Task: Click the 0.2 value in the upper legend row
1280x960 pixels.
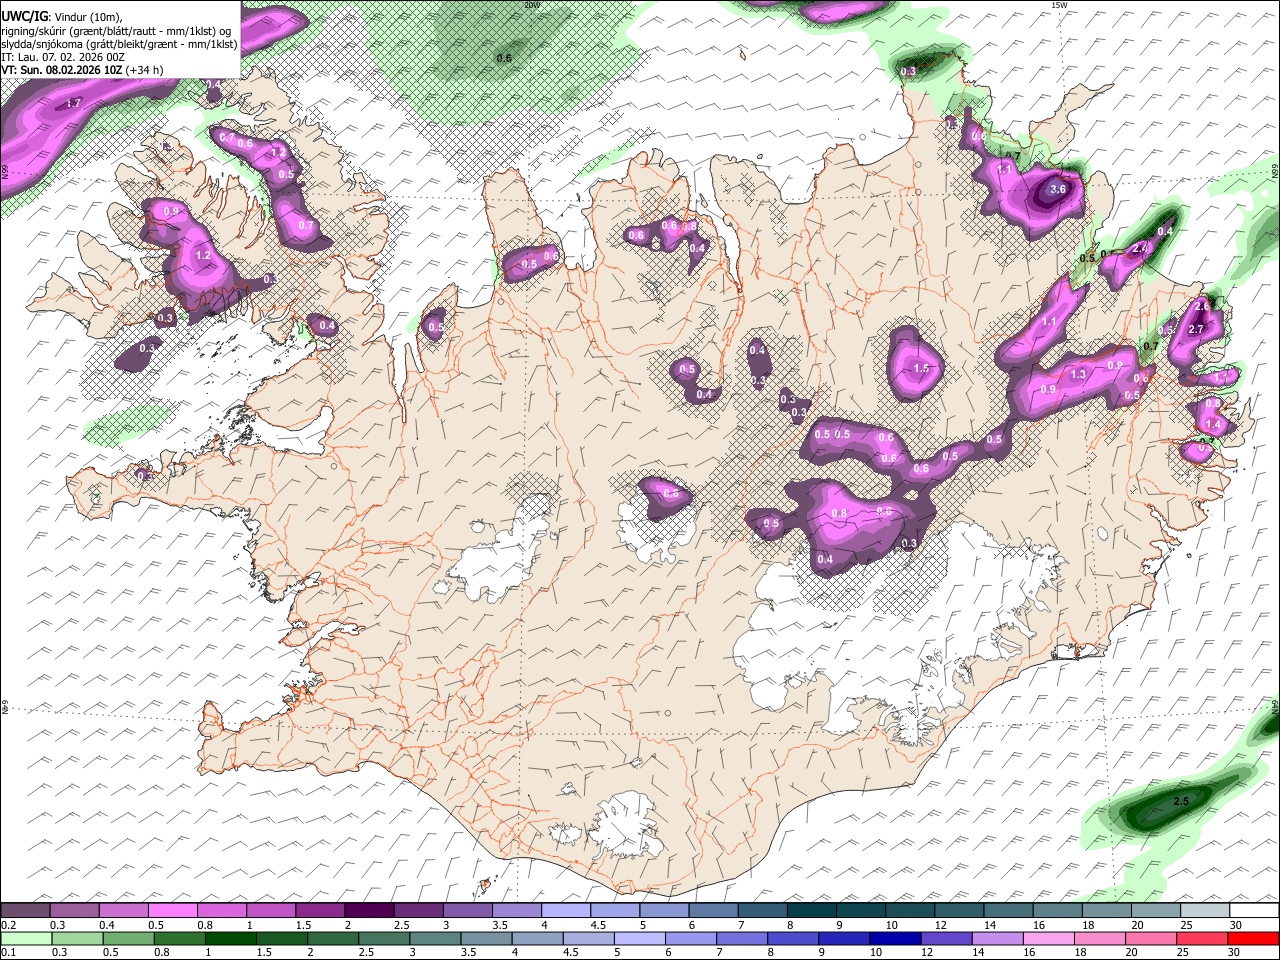Action: pos(9,925)
